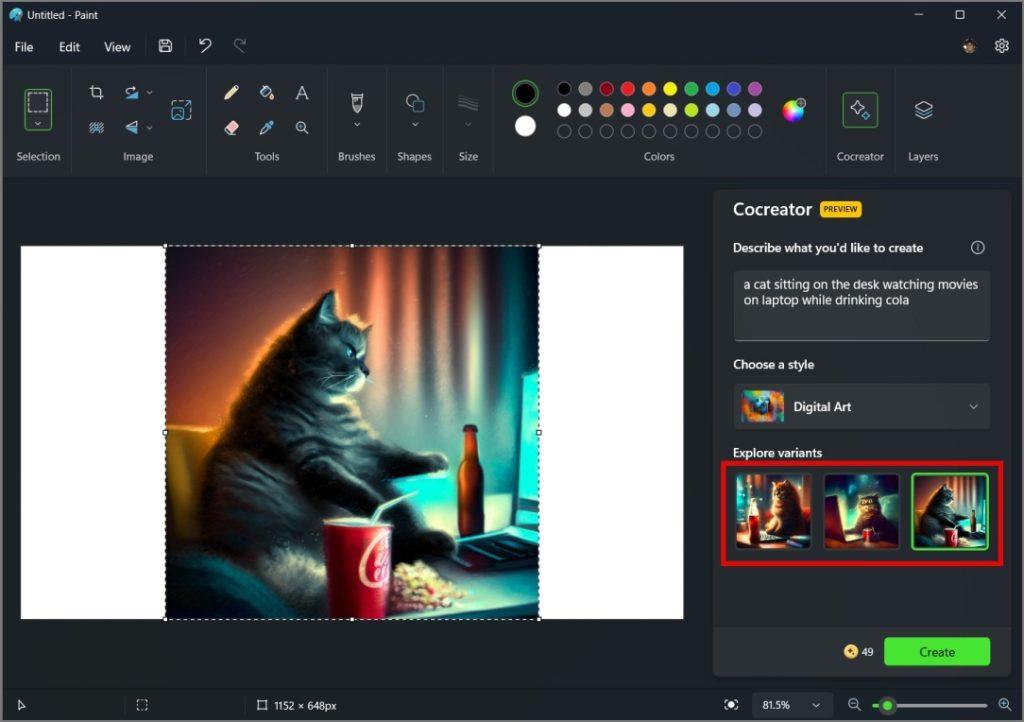Select the Eraser tool

[231, 128]
